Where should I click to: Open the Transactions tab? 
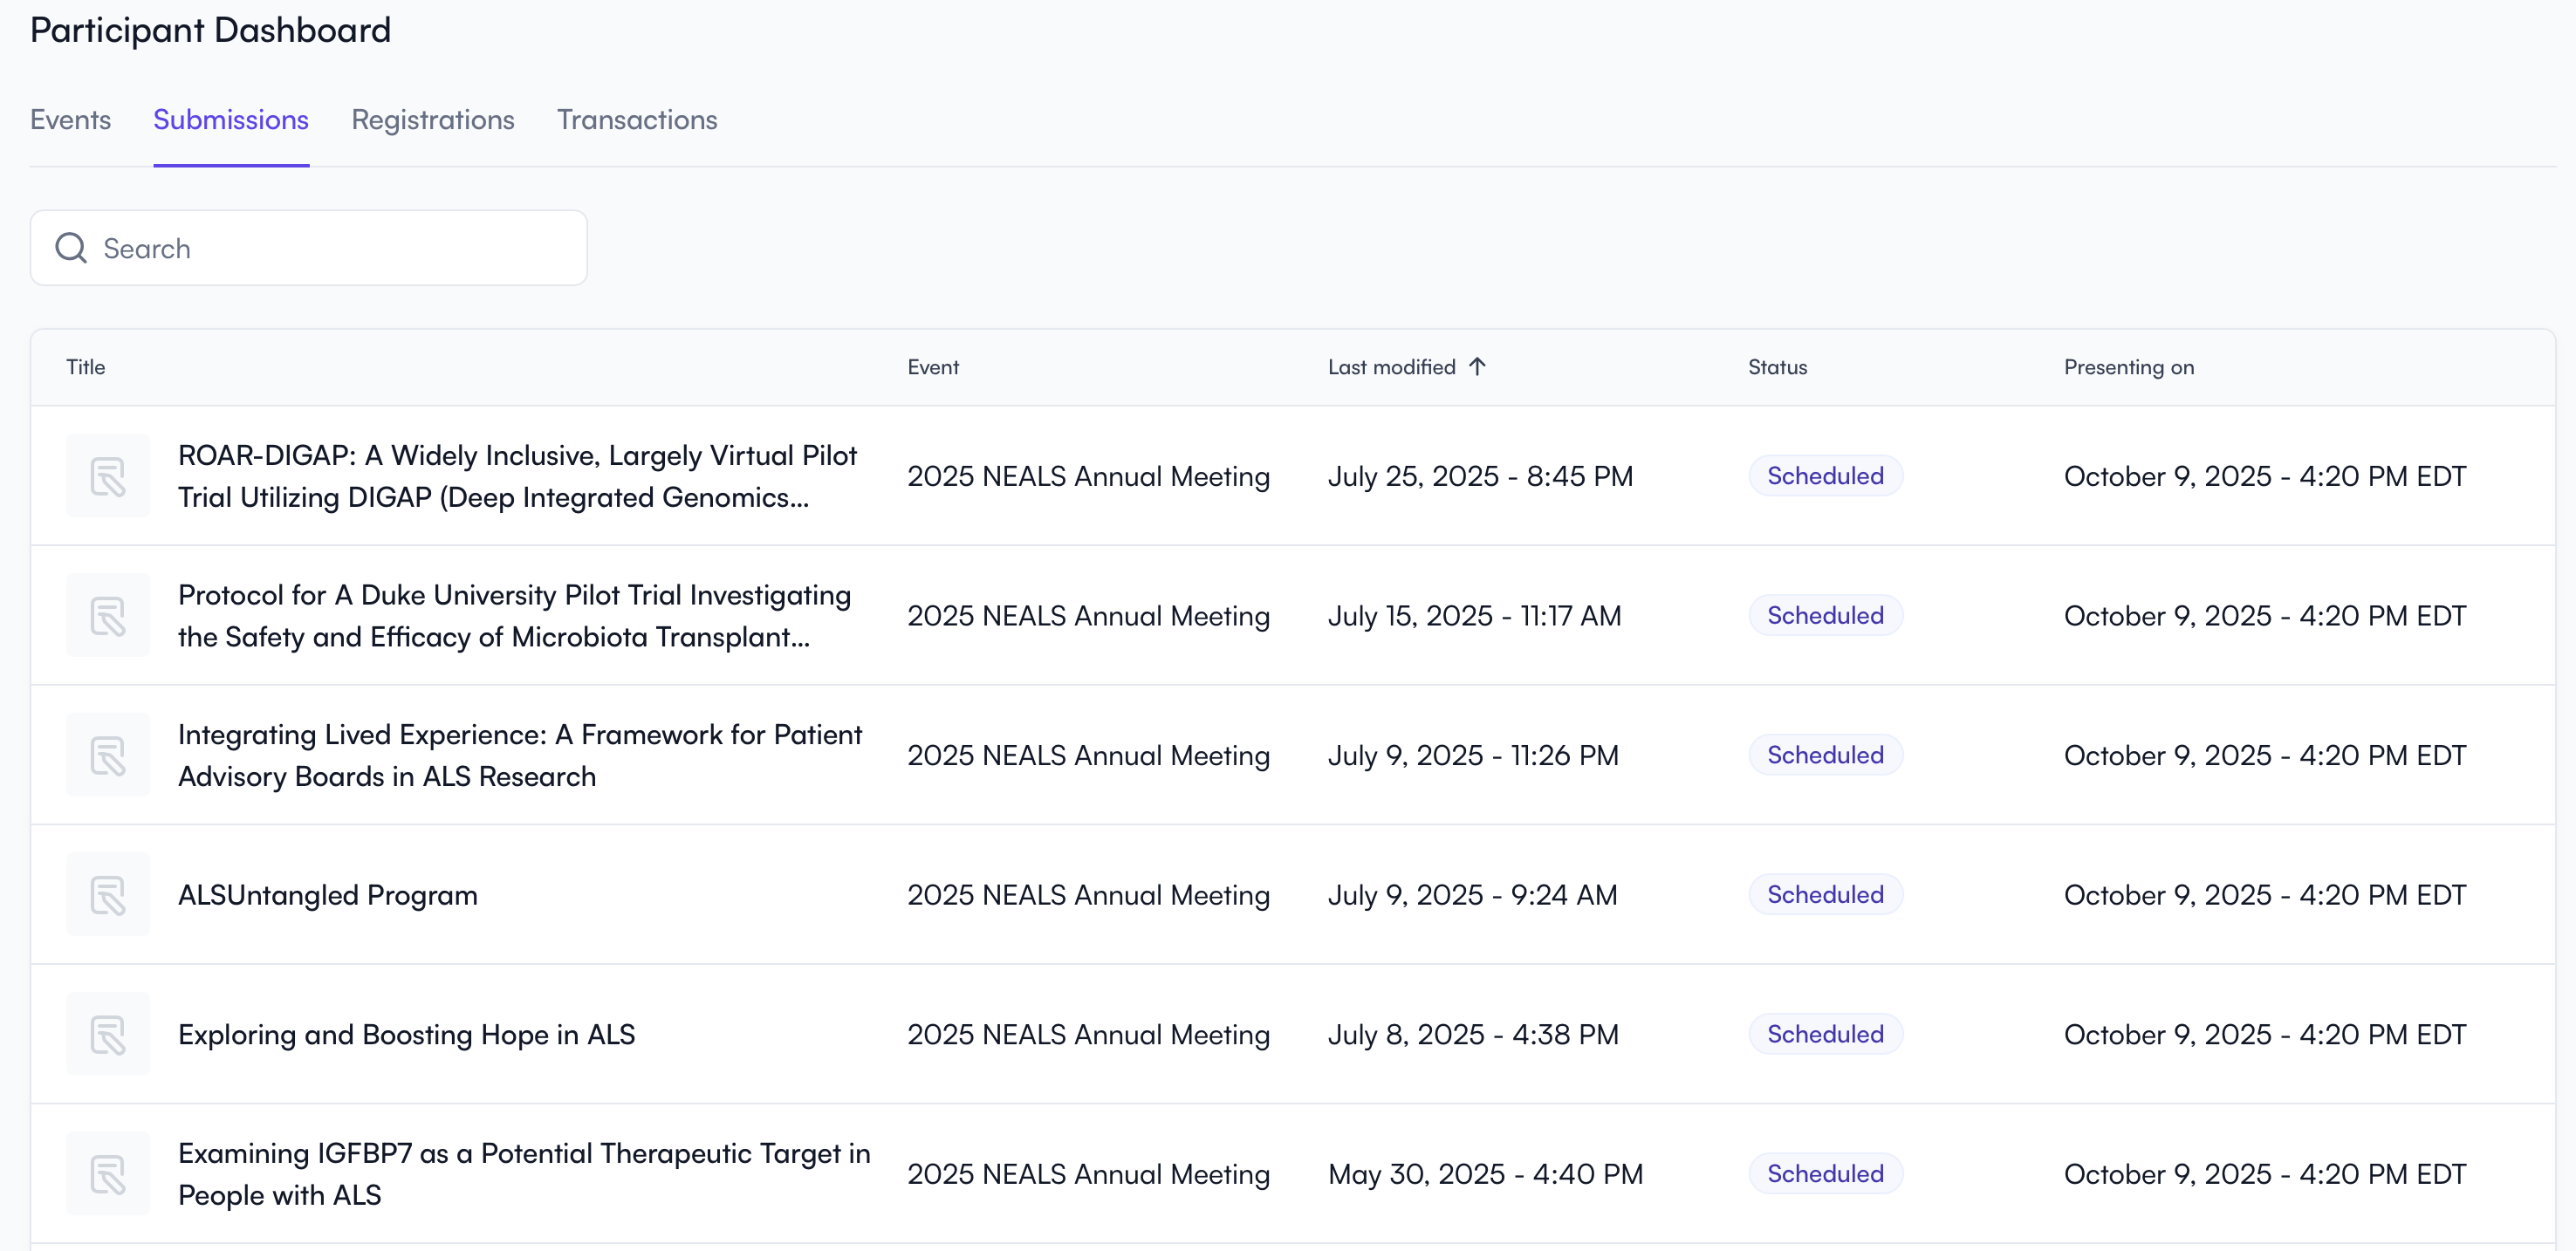[636, 120]
